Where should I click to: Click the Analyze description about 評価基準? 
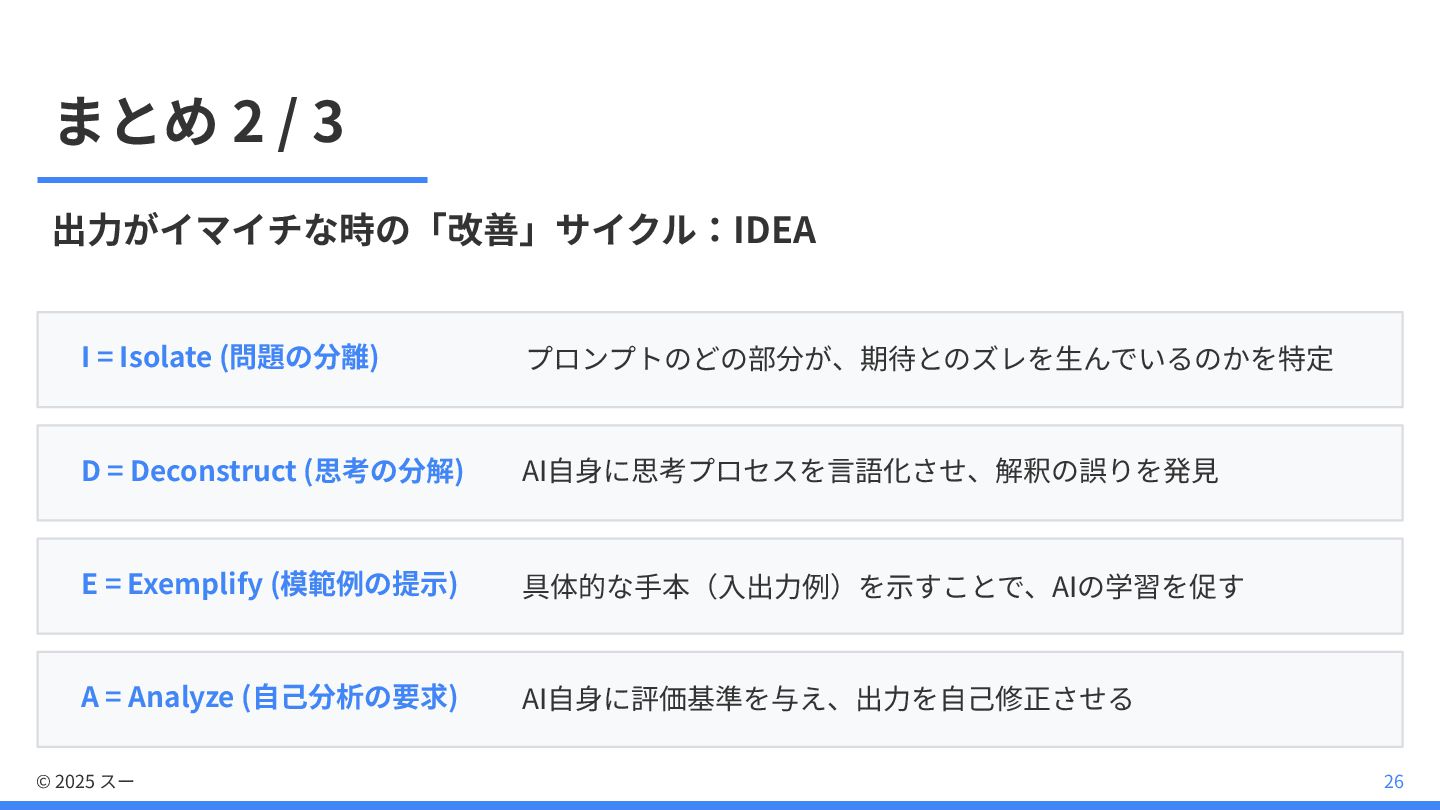(x=828, y=698)
